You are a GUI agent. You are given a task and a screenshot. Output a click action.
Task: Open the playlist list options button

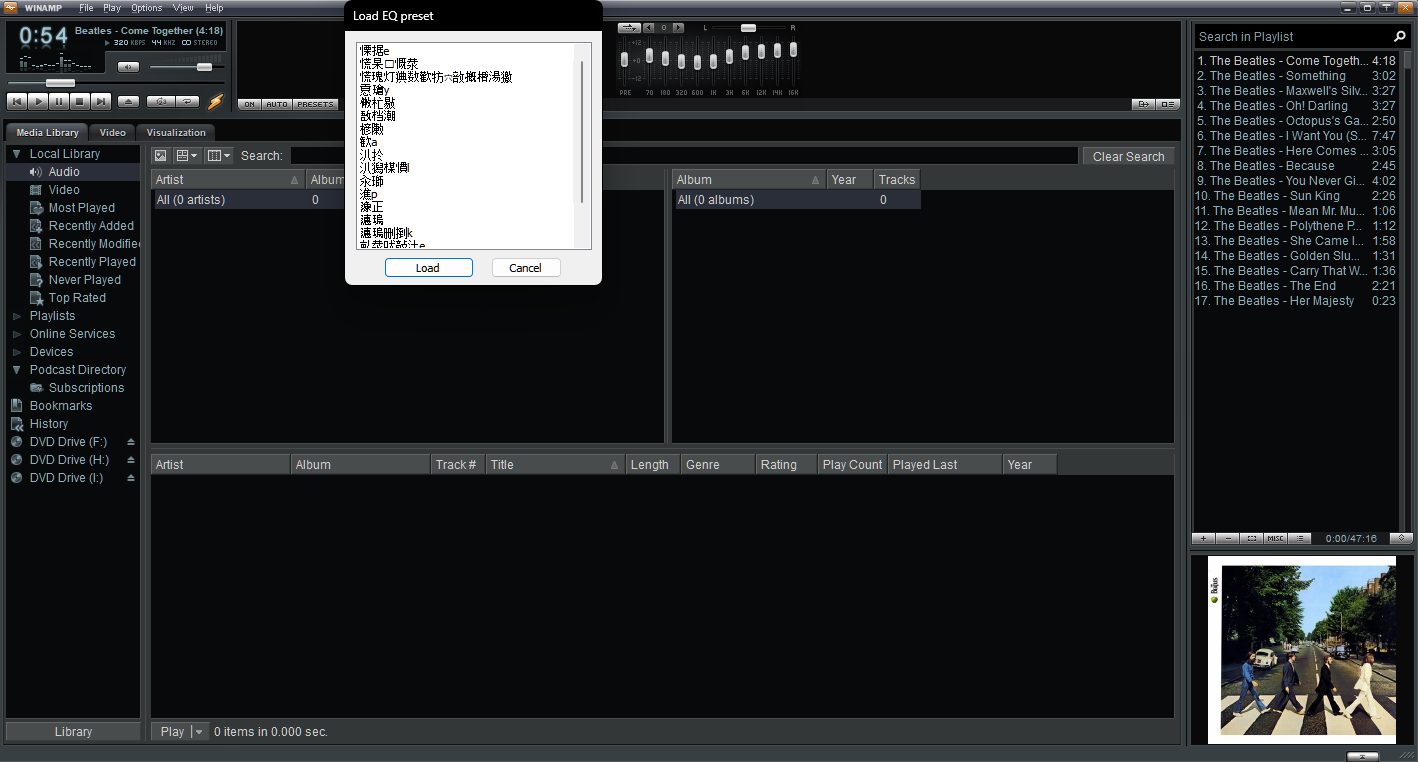1299,538
